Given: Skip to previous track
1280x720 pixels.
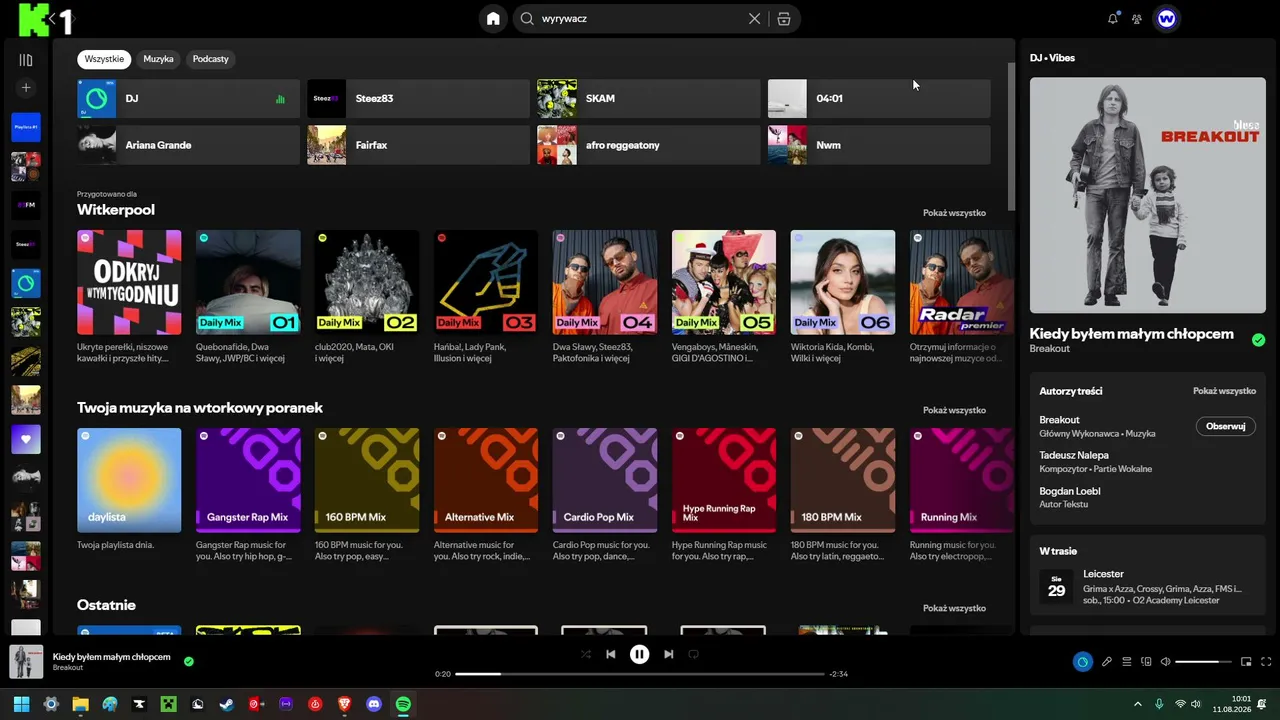Looking at the screenshot, I should [x=611, y=654].
